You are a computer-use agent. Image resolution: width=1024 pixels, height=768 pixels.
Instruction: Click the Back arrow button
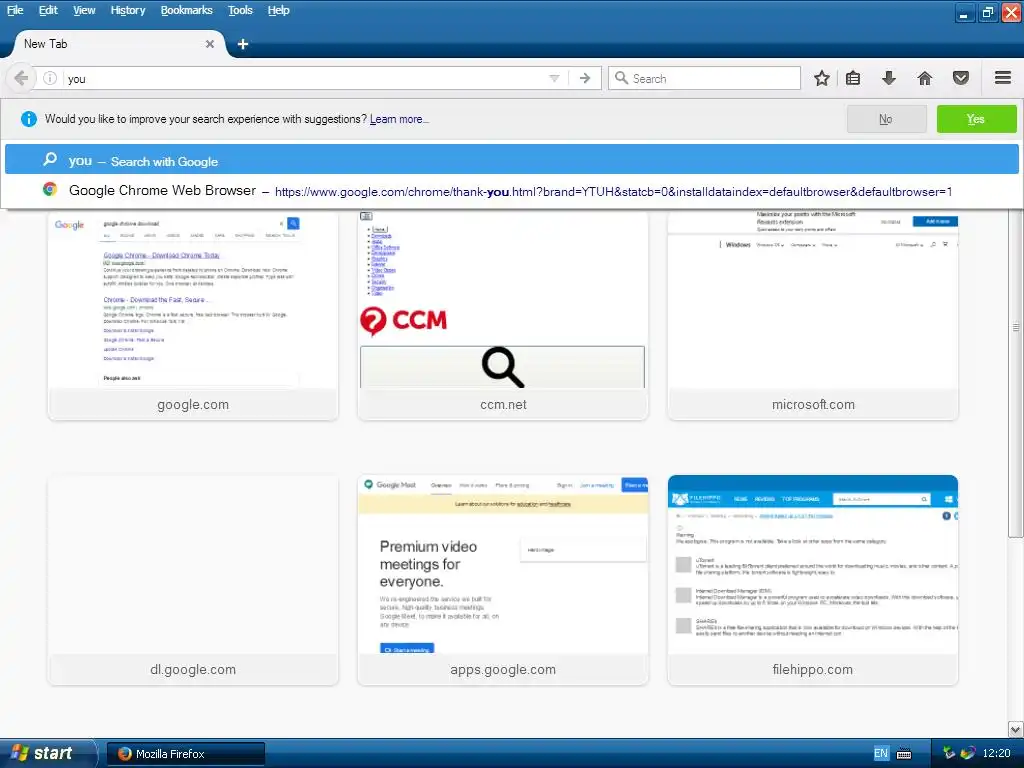tap(21, 78)
